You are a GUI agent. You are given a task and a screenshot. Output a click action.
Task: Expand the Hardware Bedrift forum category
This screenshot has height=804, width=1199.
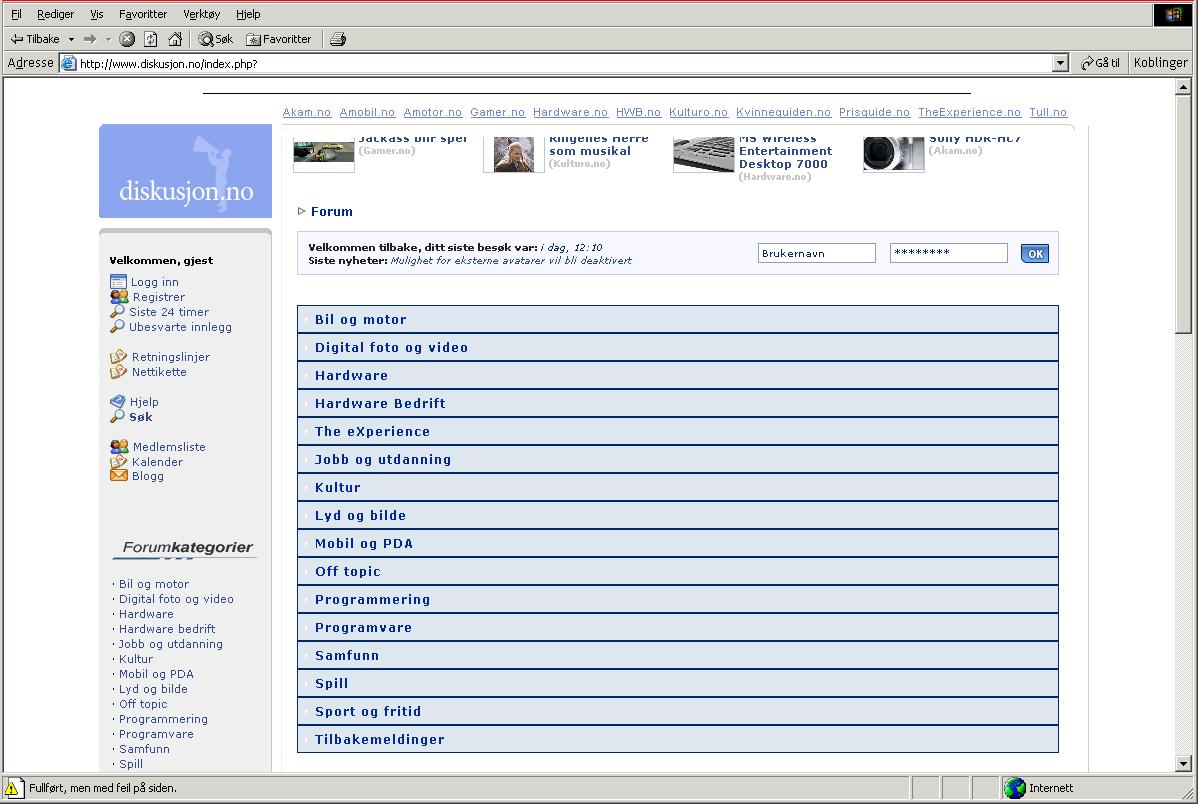[677, 403]
